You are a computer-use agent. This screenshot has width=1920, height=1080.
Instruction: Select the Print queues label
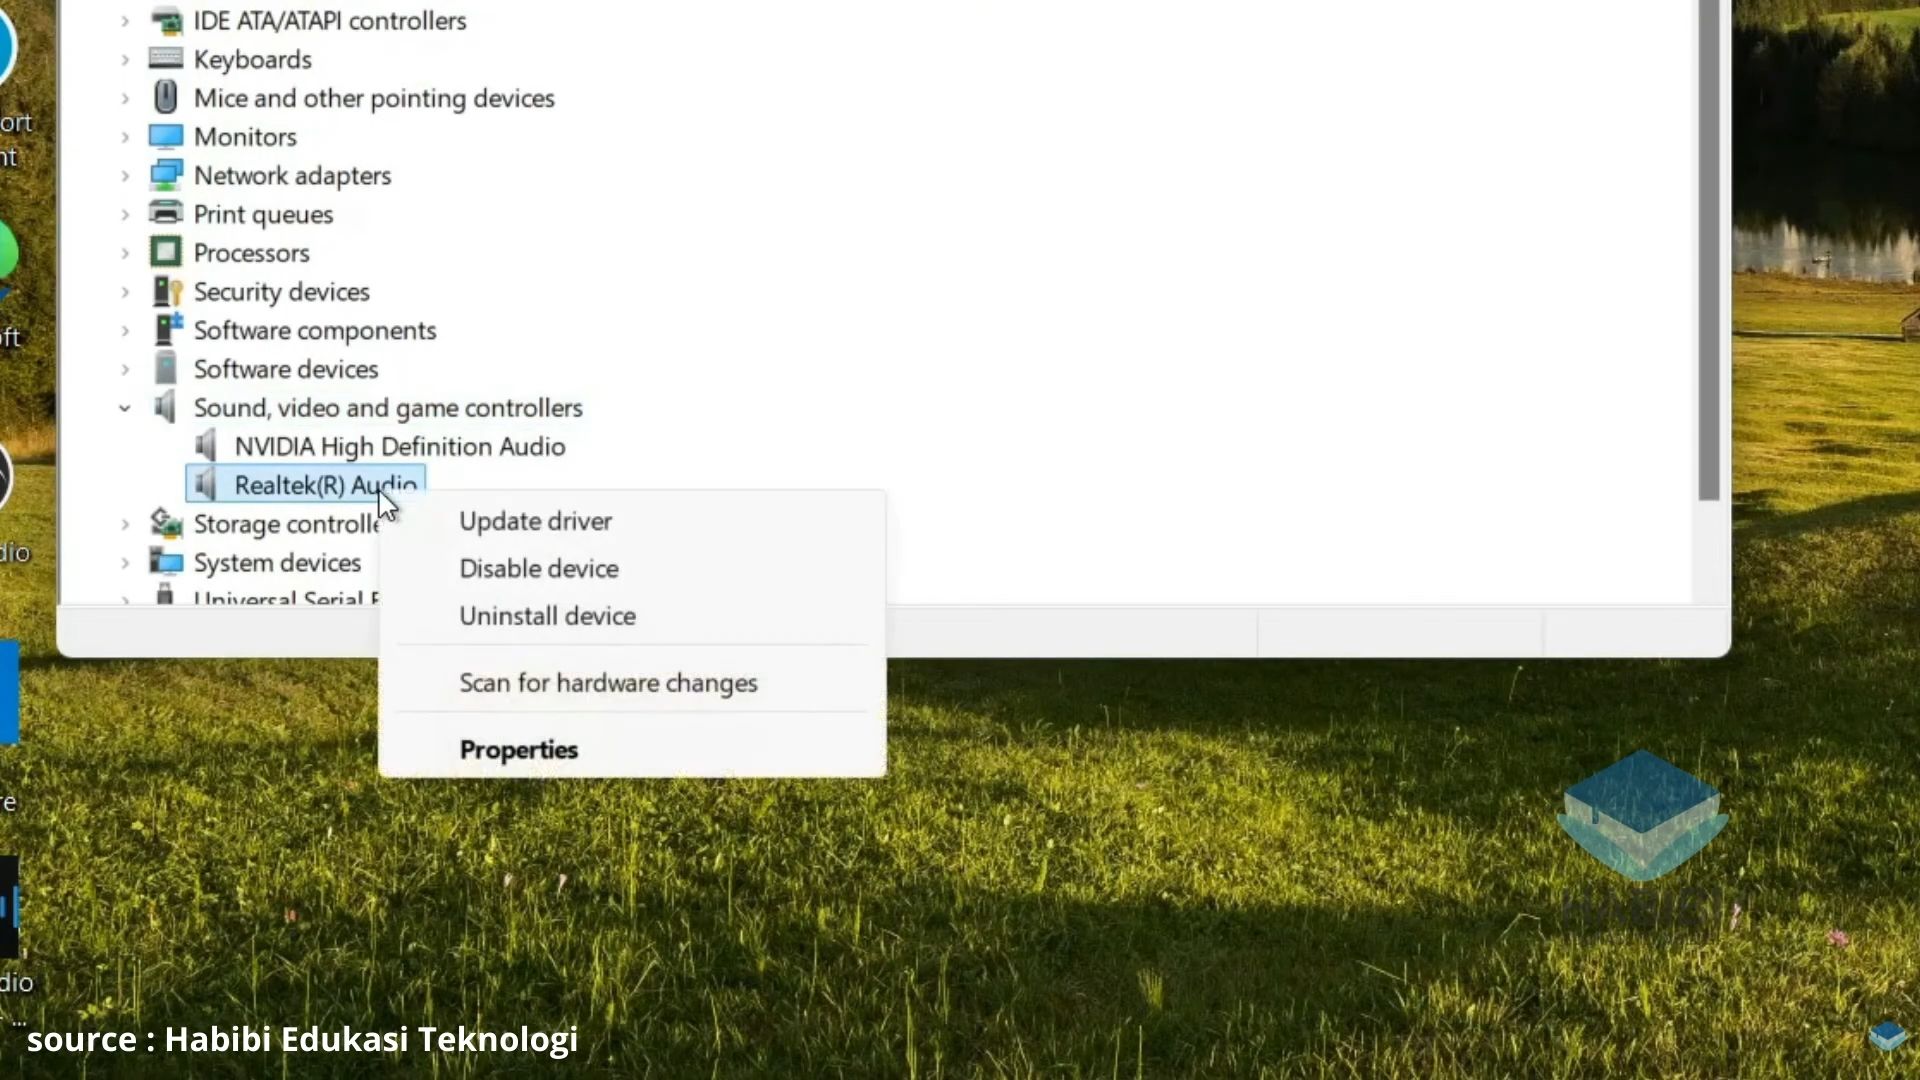coord(263,214)
